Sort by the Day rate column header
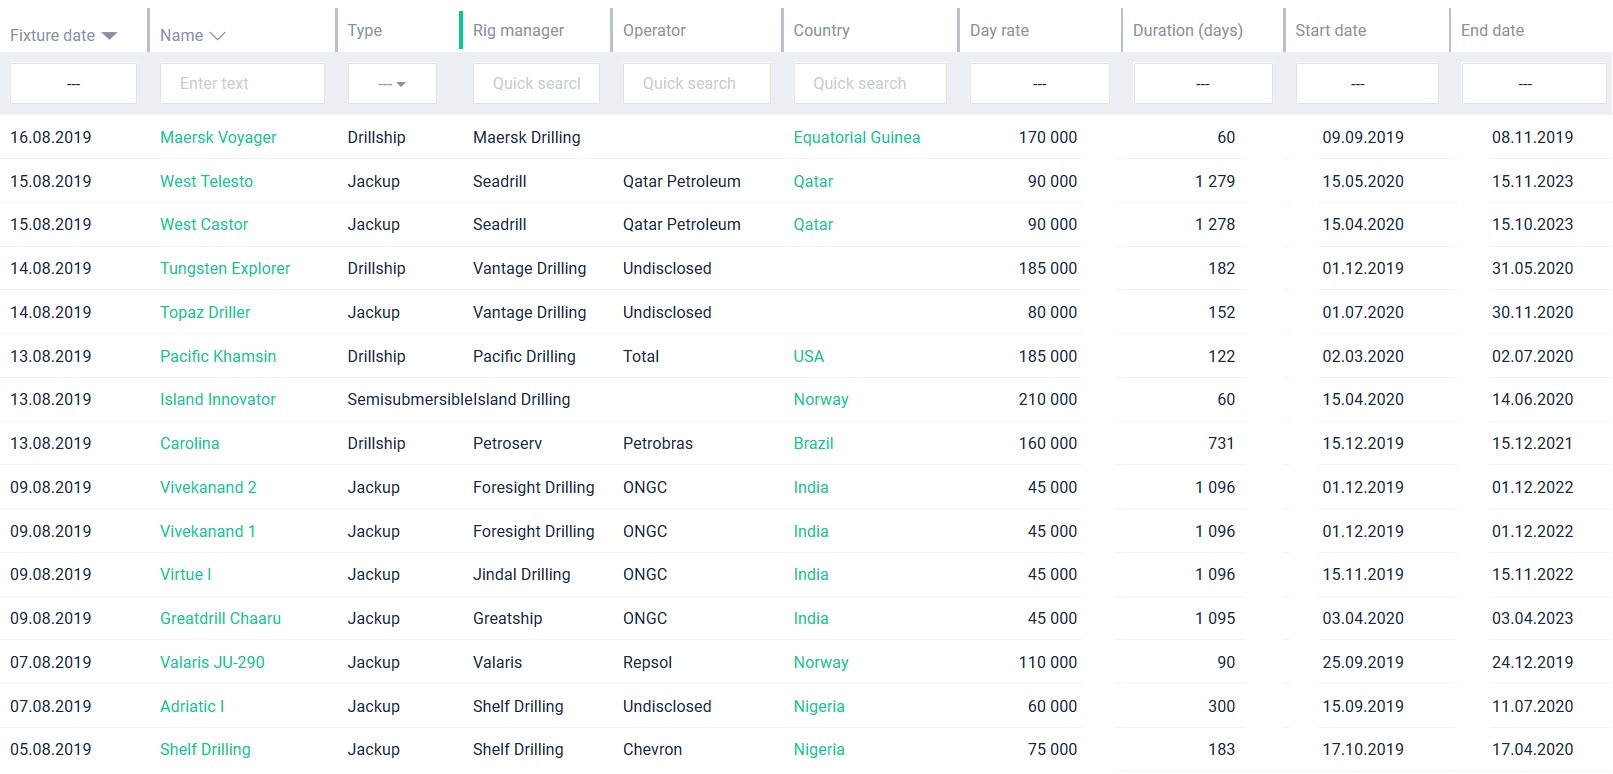1613x774 pixels. click(999, 31)
